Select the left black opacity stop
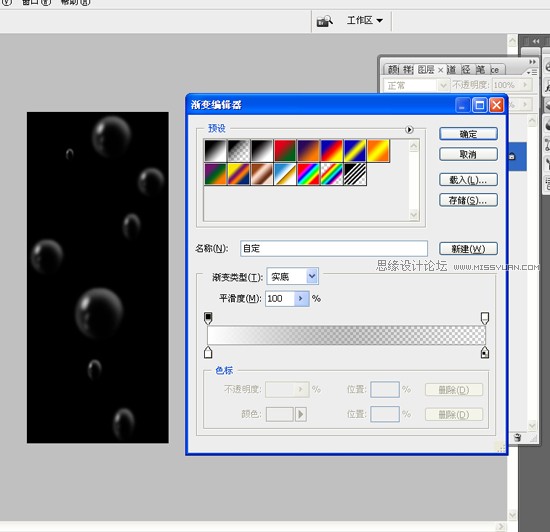Image resolution: width=550 pixels, height=532 pixels. point(208,318)
